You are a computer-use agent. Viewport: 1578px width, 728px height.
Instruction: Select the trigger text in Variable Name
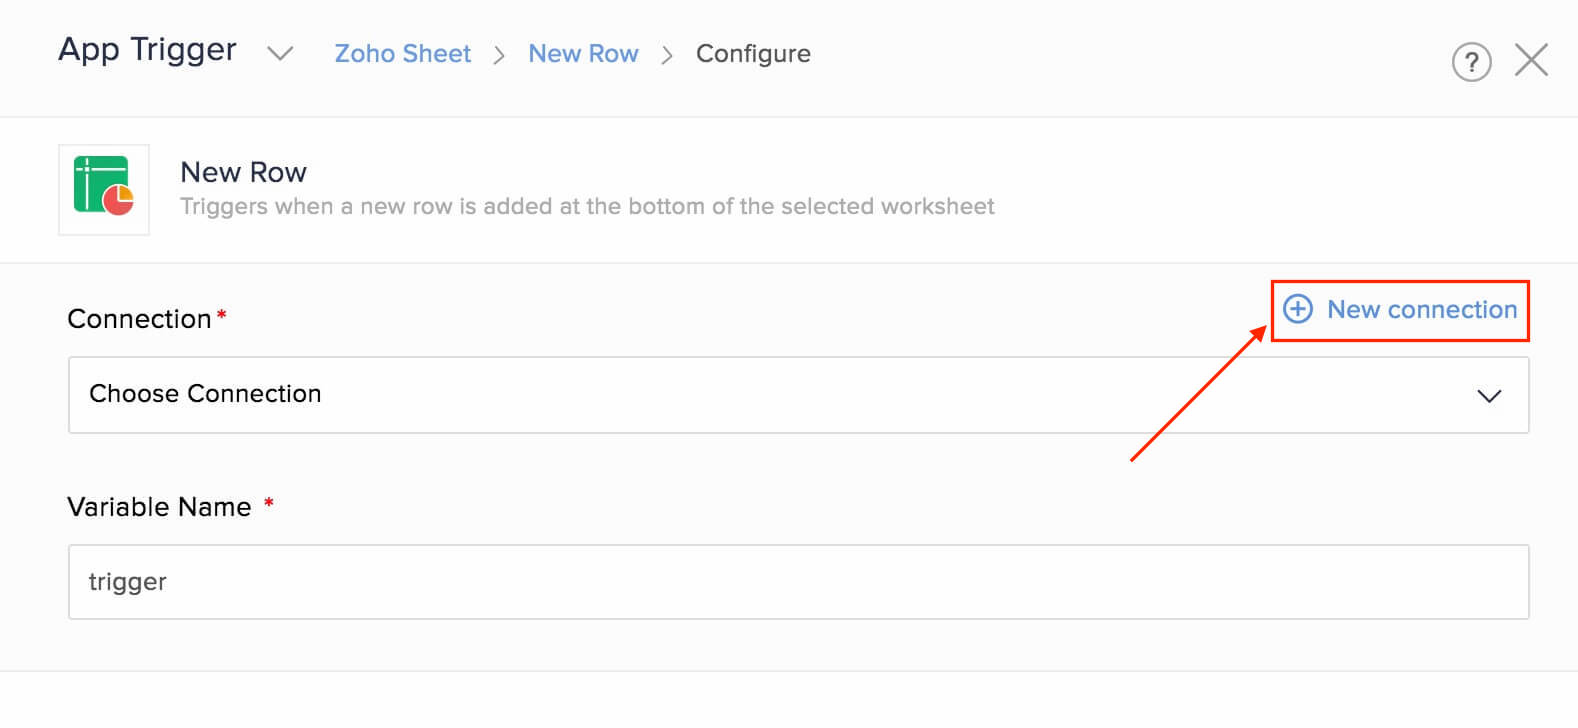[x=127, y=581]
